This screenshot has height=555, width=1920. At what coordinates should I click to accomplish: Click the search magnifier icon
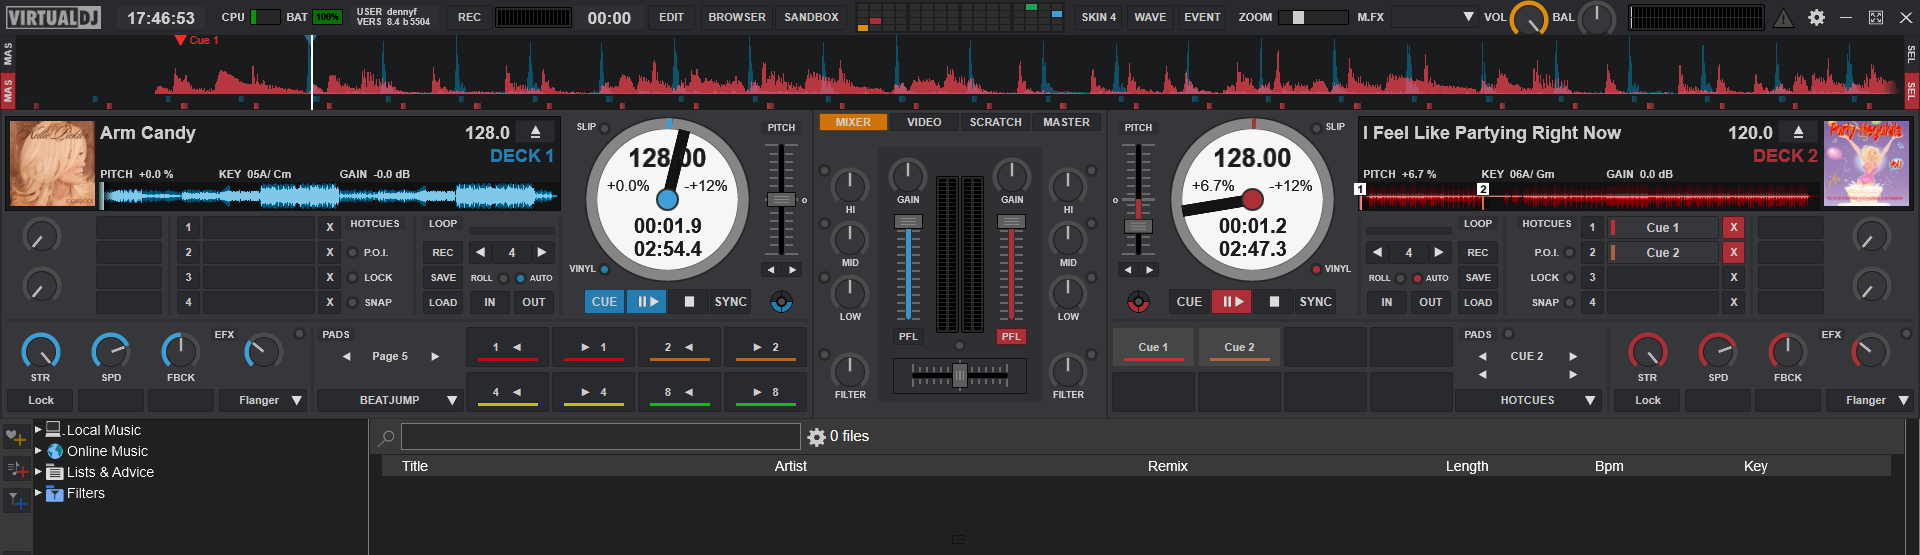(x=386, y=437)
